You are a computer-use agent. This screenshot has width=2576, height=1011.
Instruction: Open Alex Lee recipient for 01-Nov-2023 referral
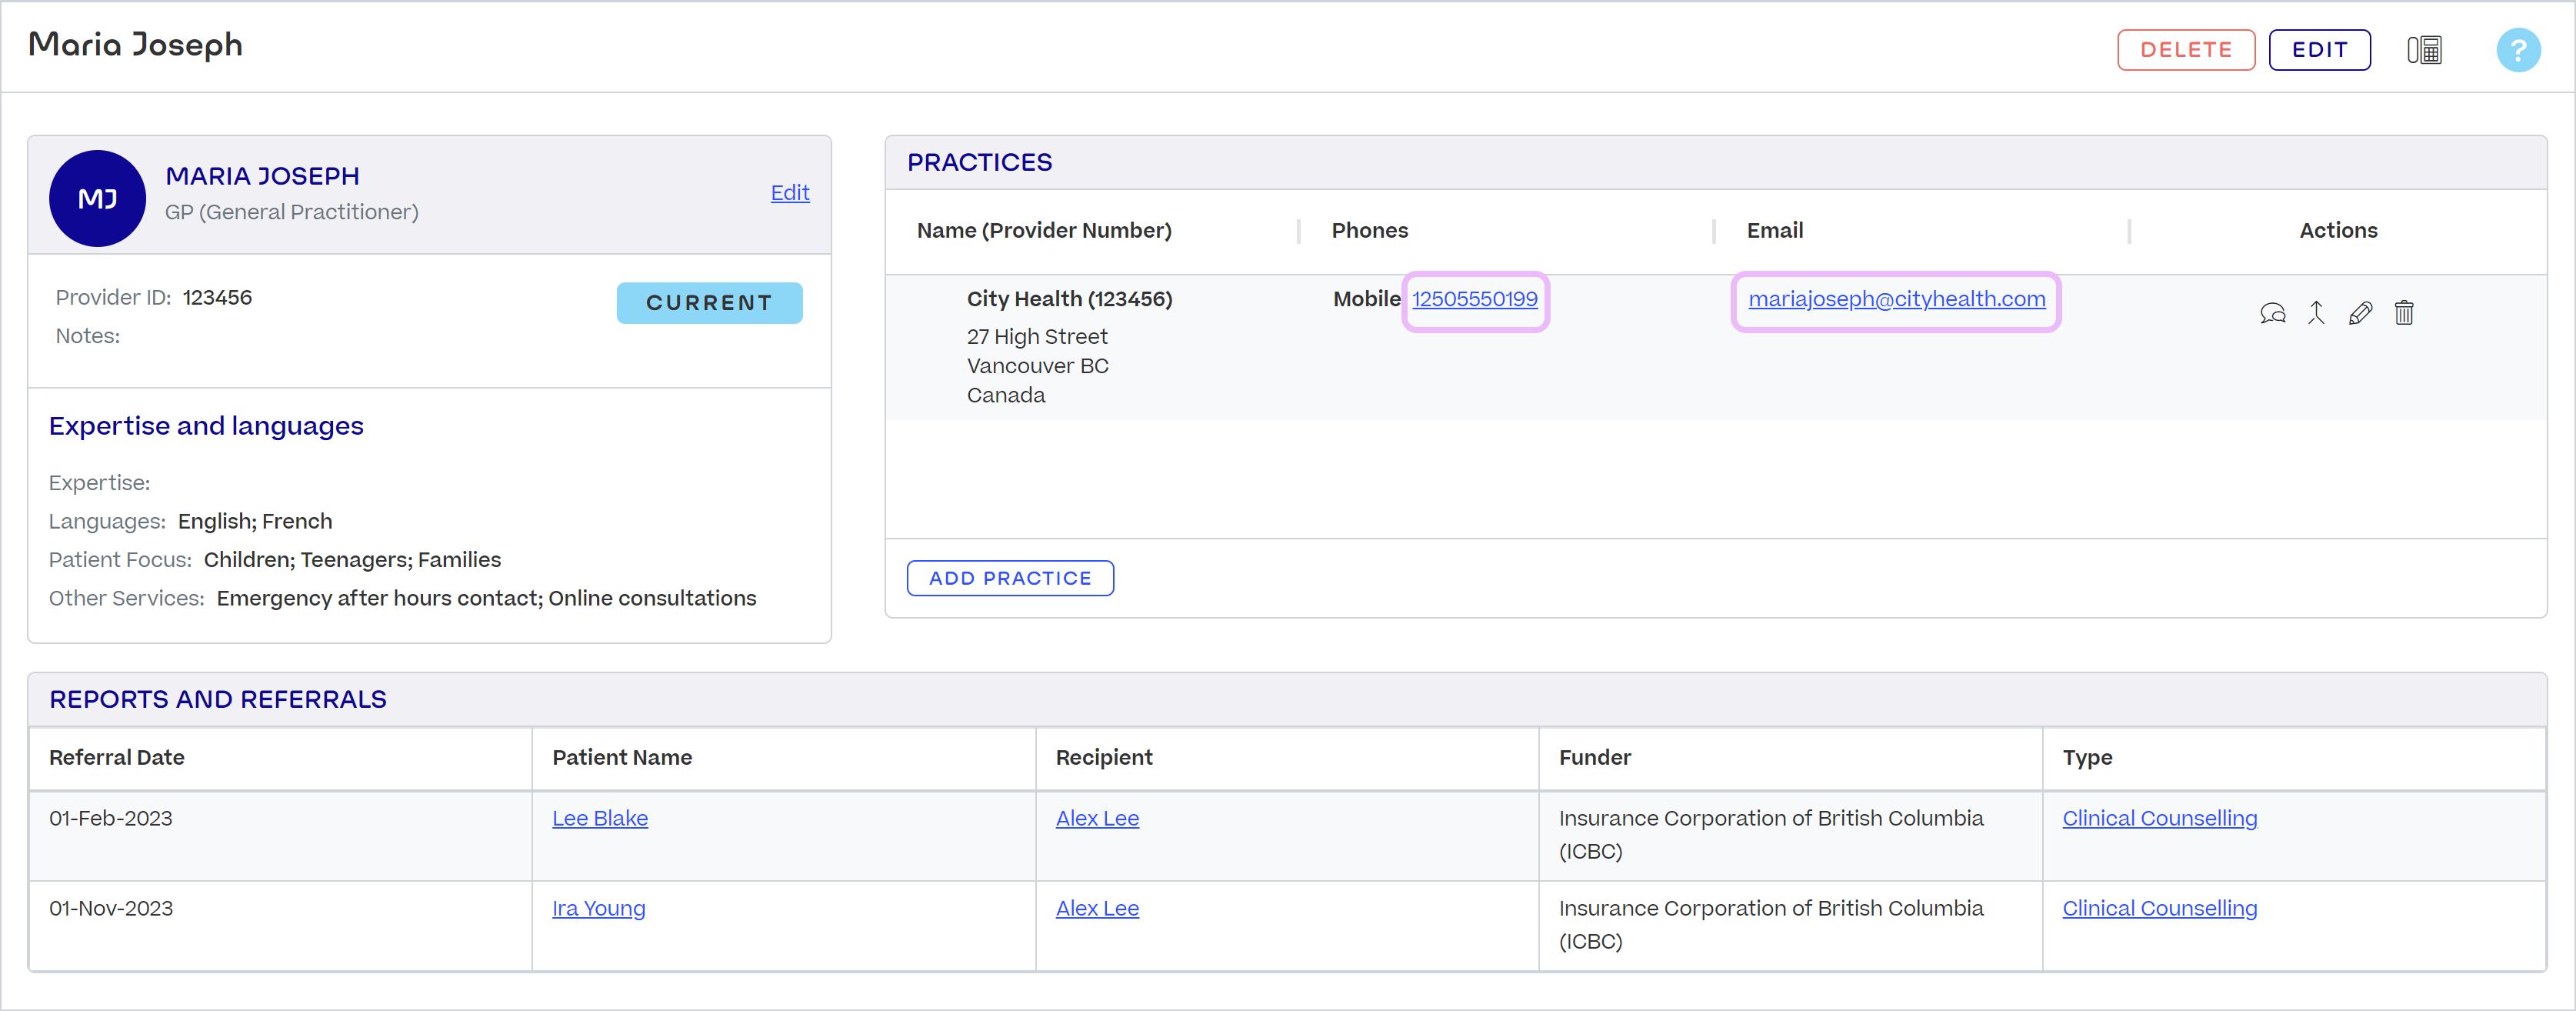click(1097, 908)
